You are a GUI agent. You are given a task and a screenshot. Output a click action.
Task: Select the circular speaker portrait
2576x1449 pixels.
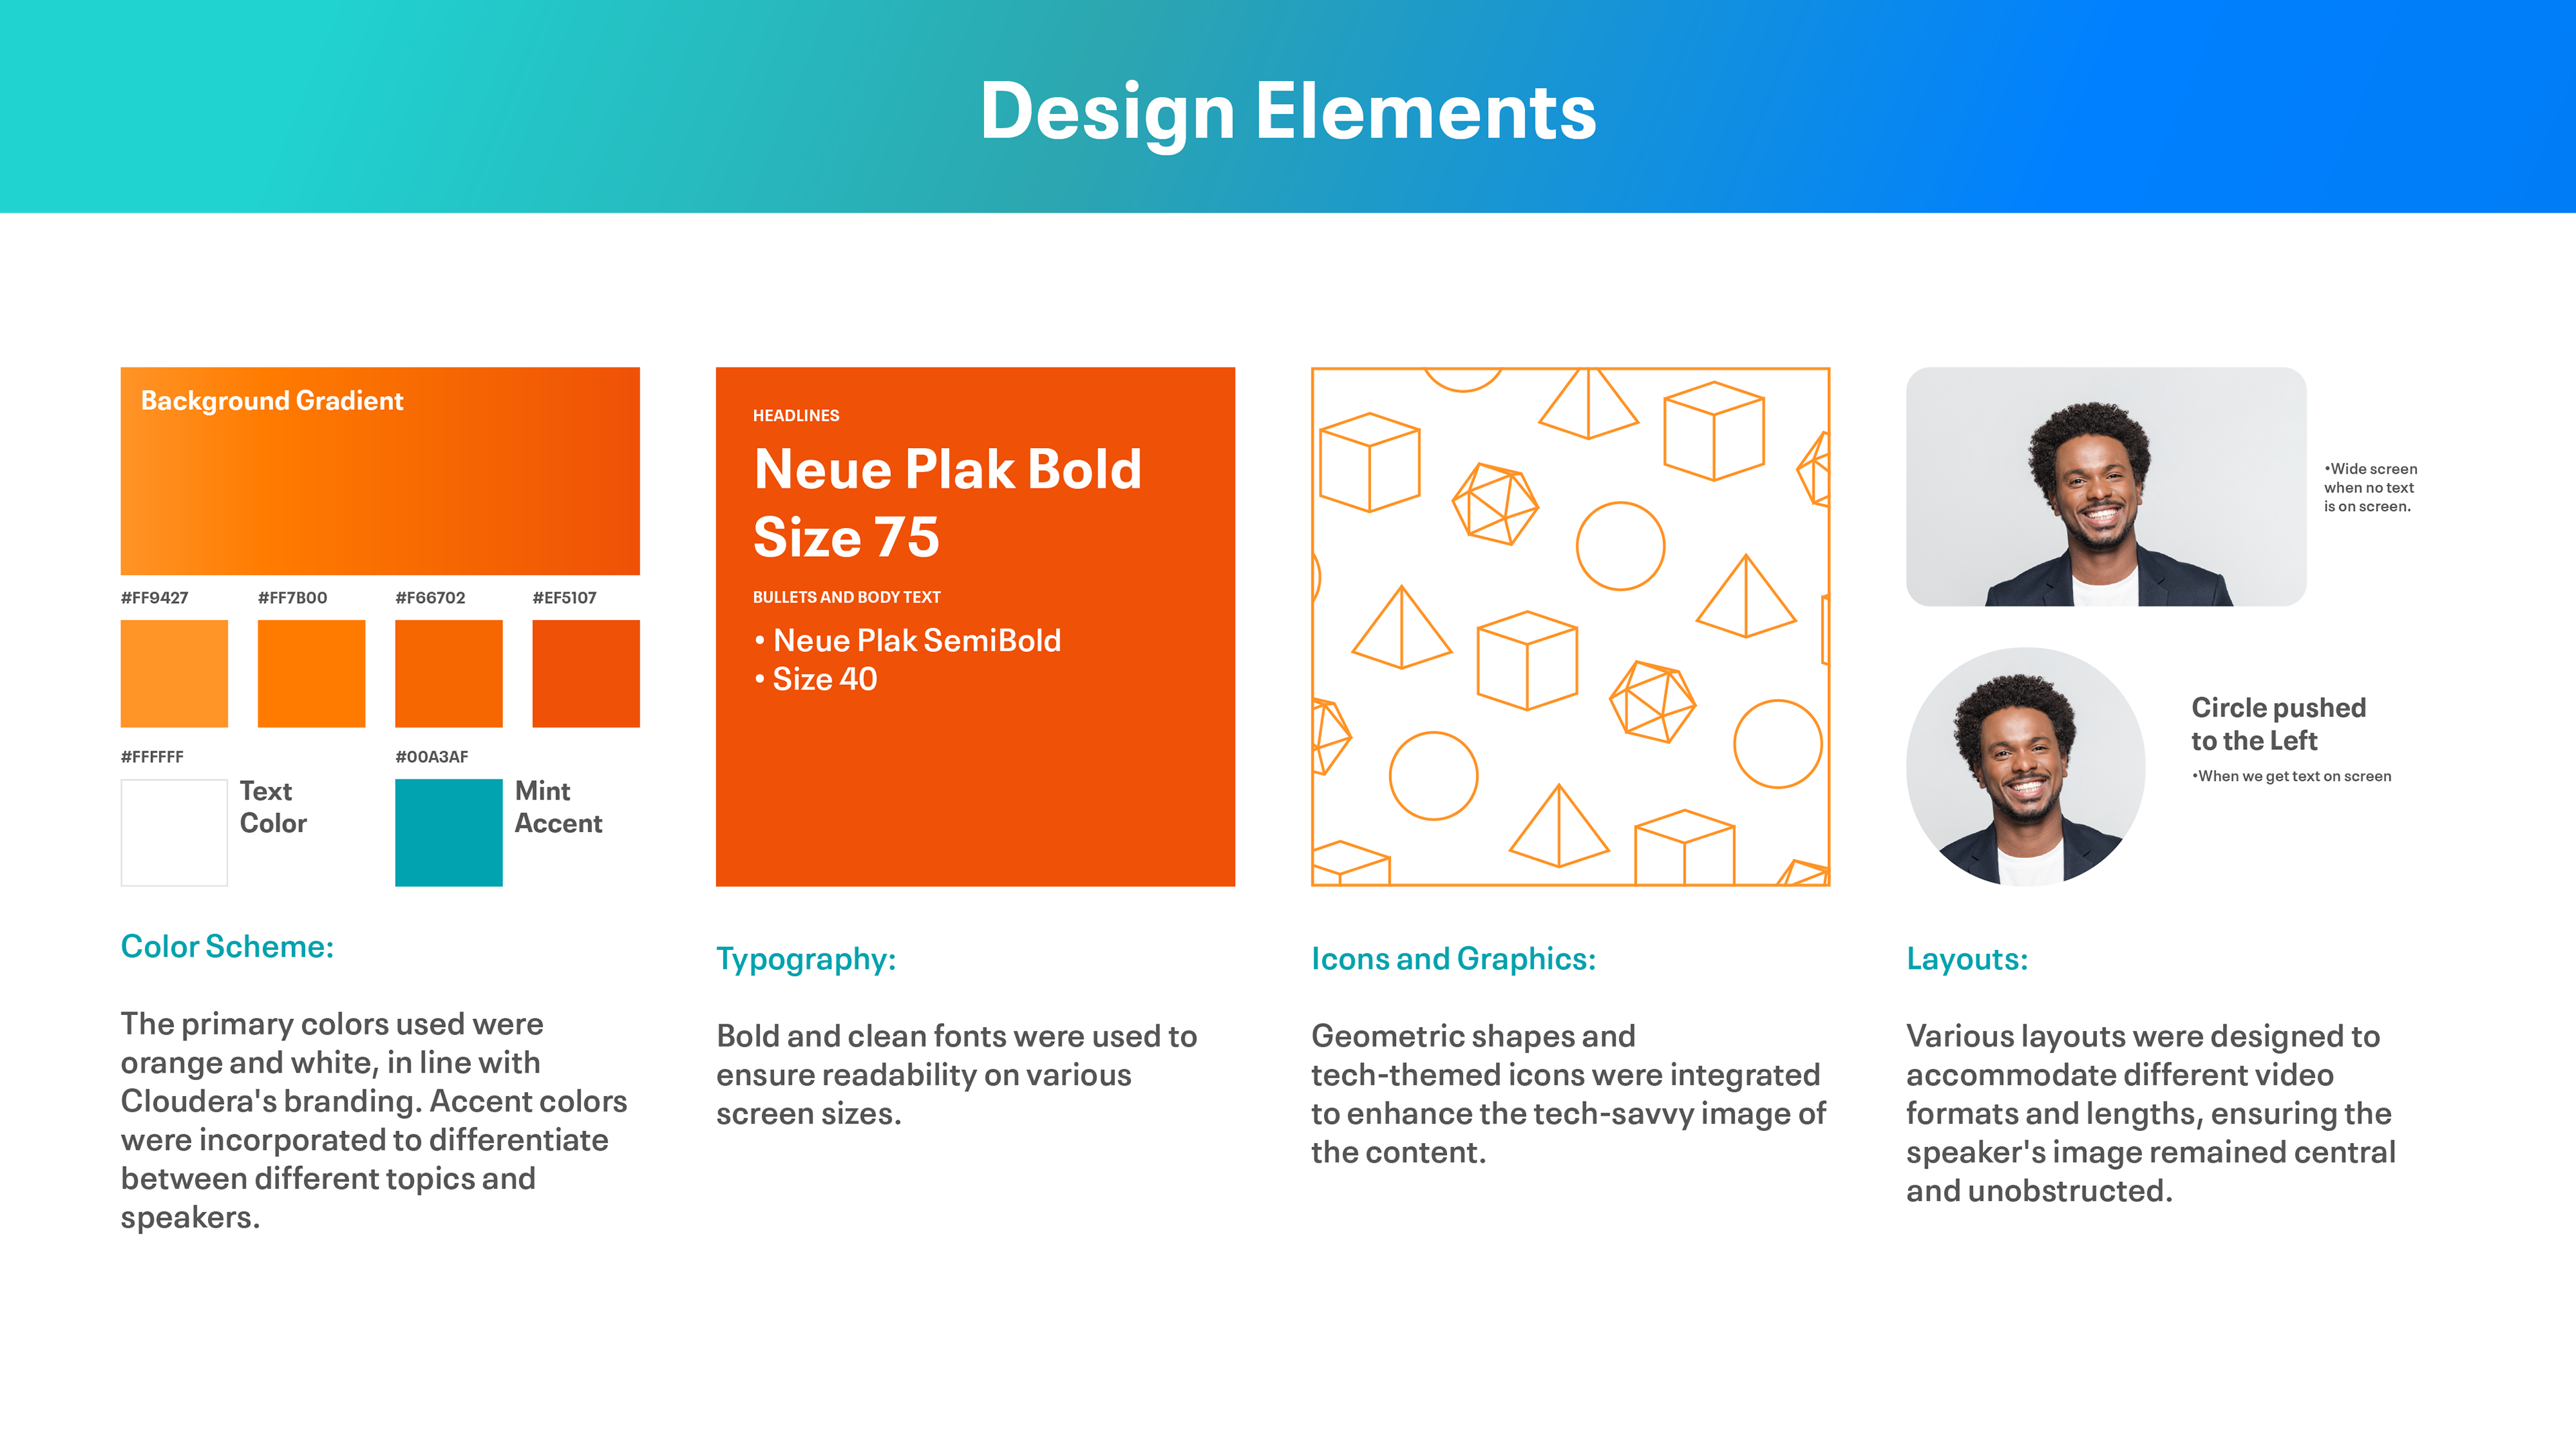coord(2025,767)
